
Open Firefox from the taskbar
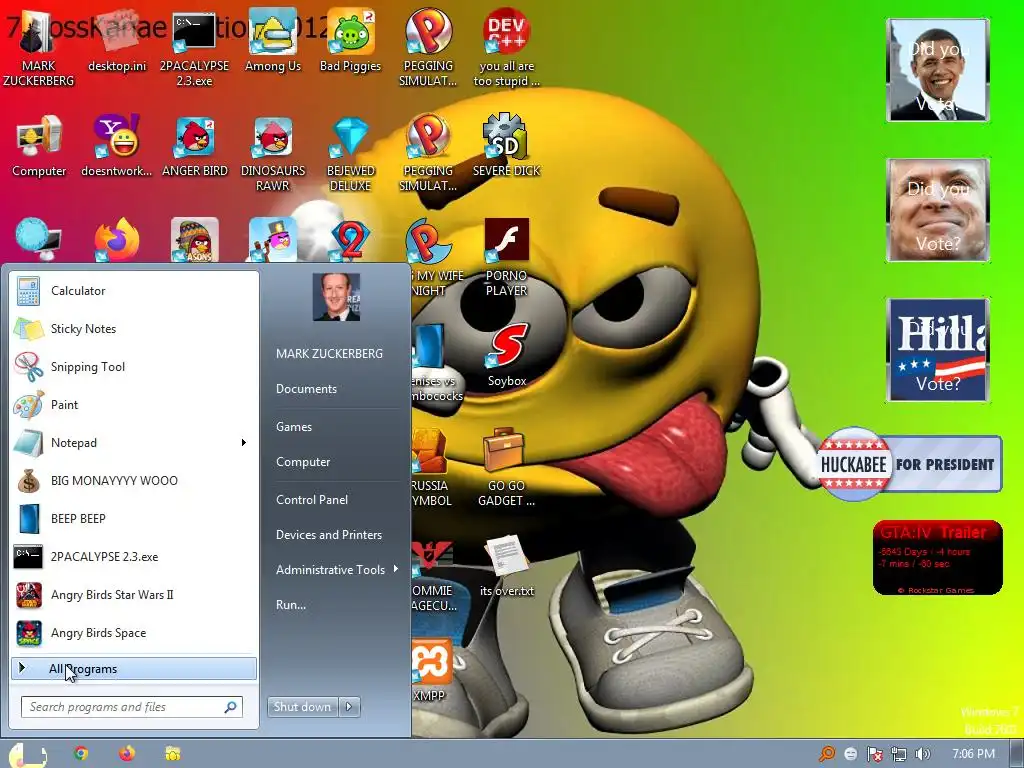coord(127,754)
